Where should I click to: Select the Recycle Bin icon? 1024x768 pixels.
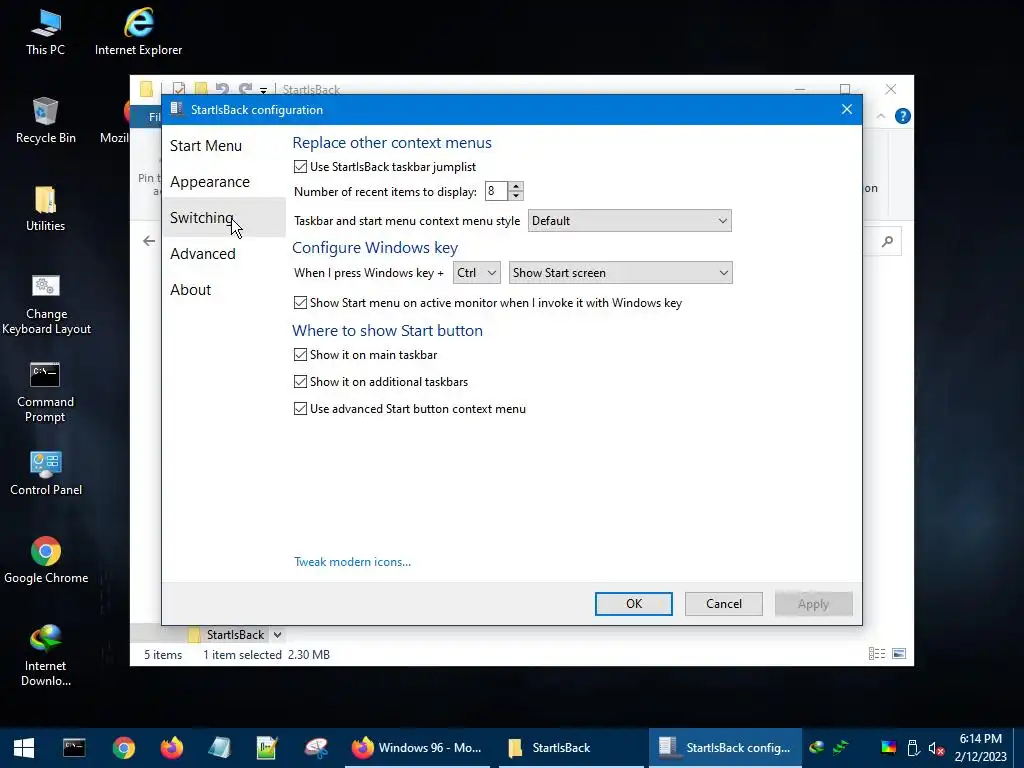click(x=46, y=120)
